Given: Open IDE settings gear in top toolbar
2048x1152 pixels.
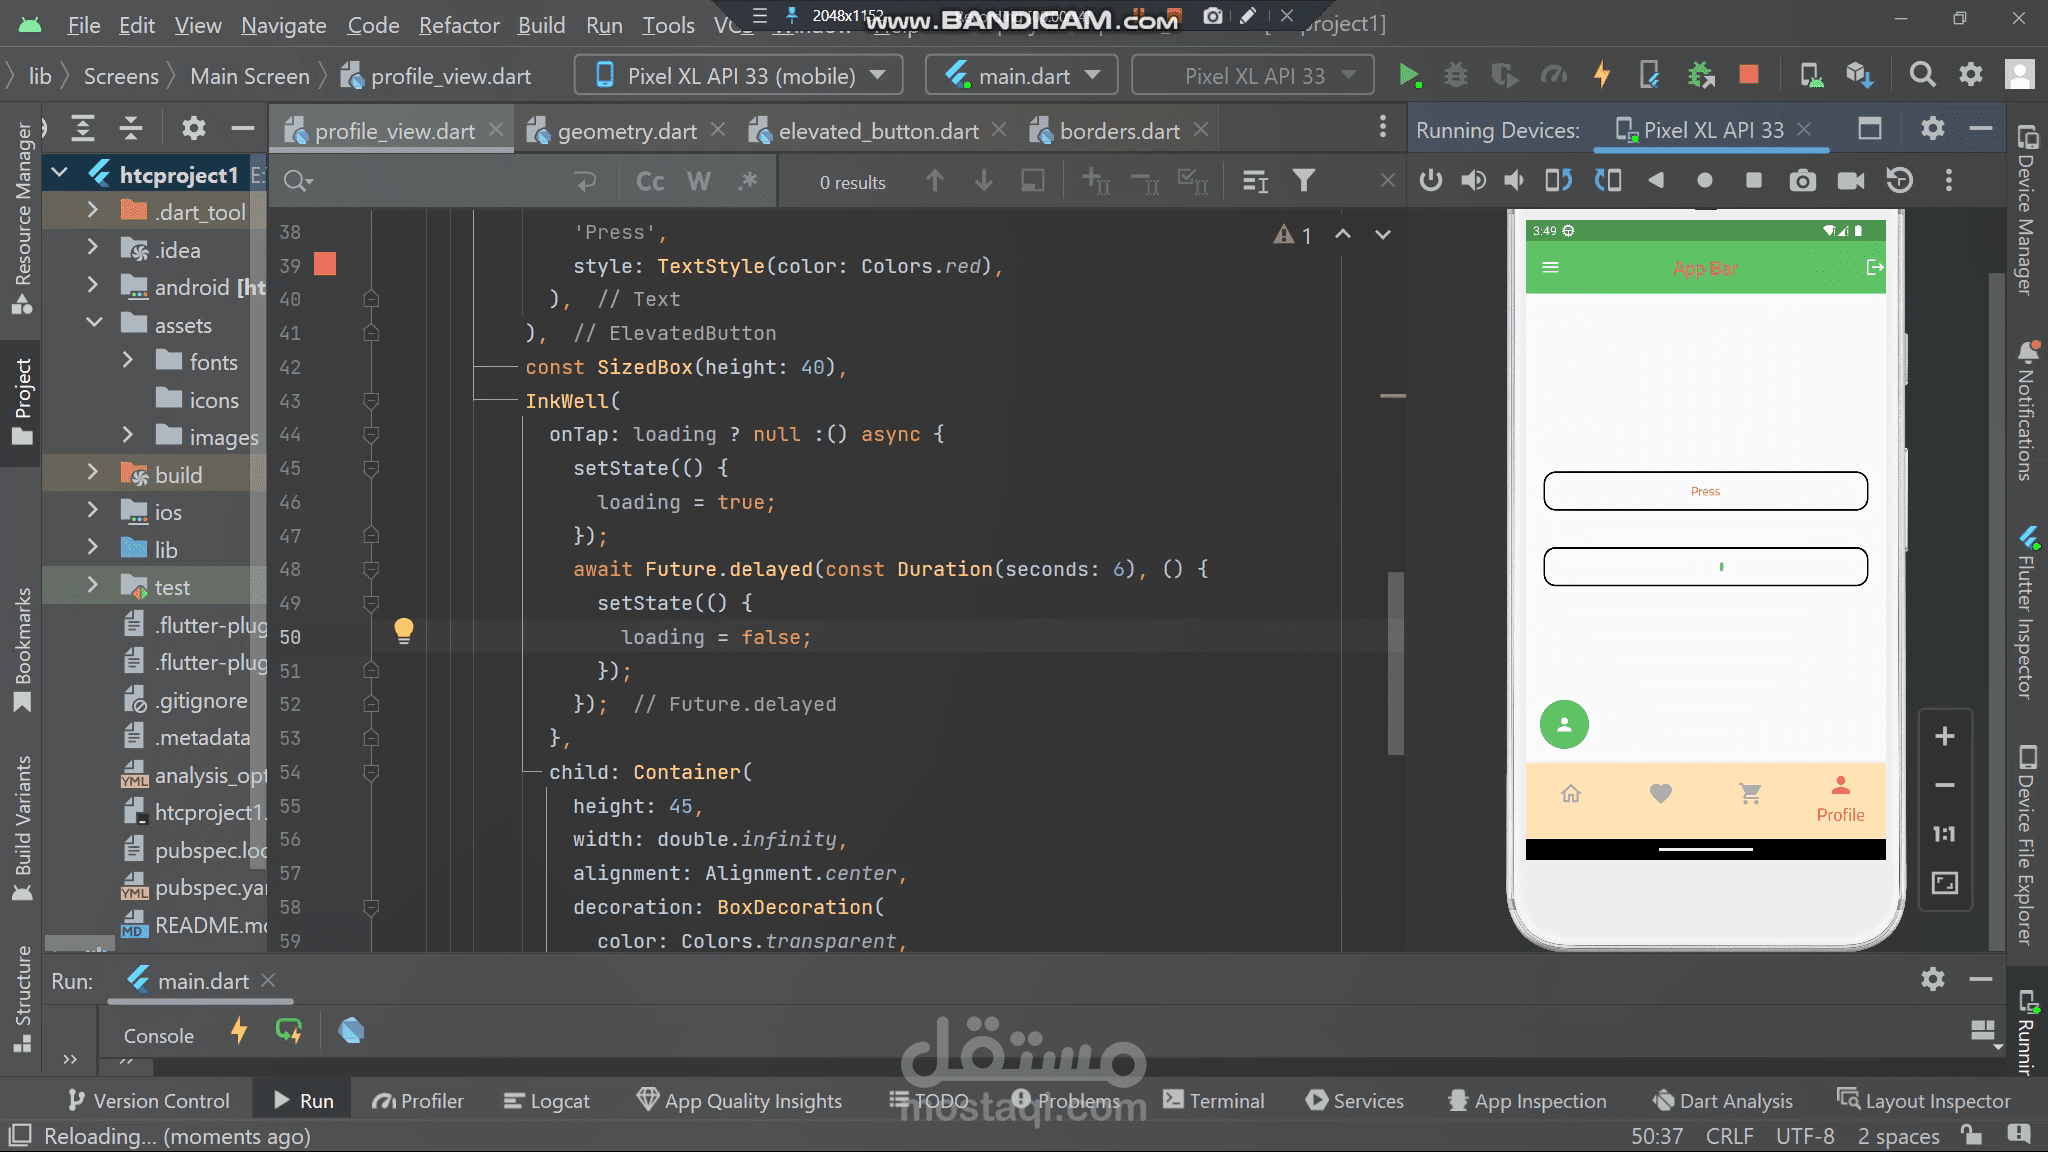Looking at the screenshot, I should pos(1971,75).
